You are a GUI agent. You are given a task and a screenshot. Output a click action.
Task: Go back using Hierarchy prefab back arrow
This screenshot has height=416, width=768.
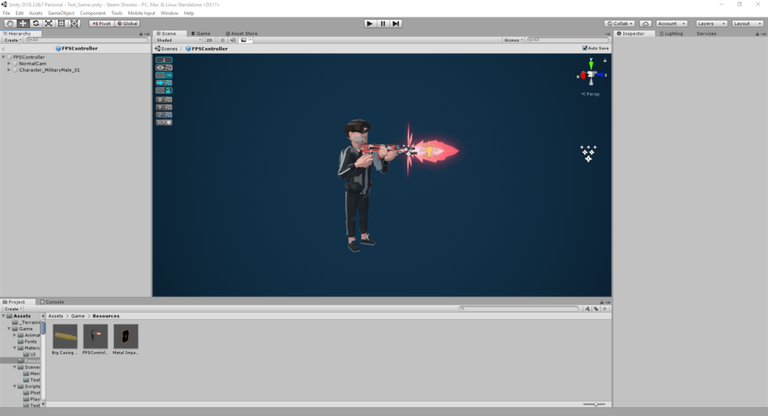3,49
